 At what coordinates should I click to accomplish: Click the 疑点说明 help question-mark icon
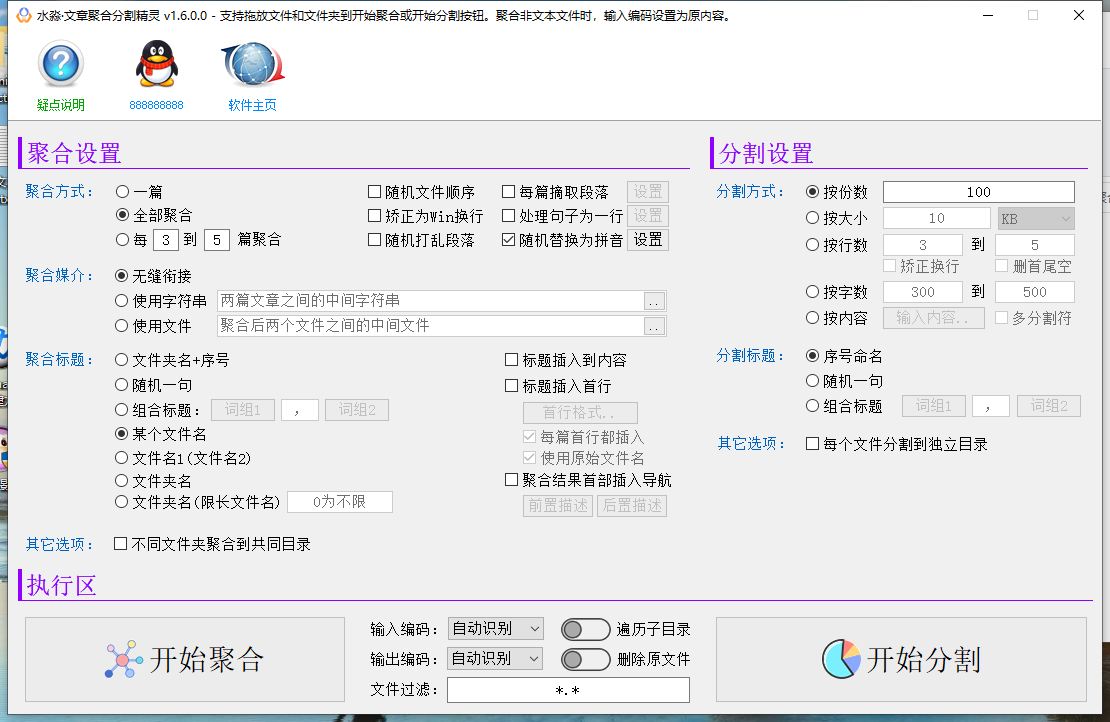tap(60, 65)
